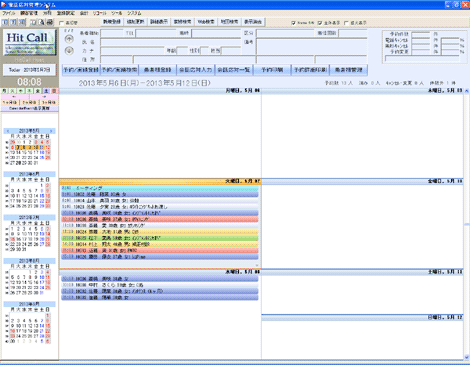The width and height of the screenshot is (470, 365).
Task: Toggle the first checked option in top-right toolbar
Action: pyautogui.click(x=293, y=23)
